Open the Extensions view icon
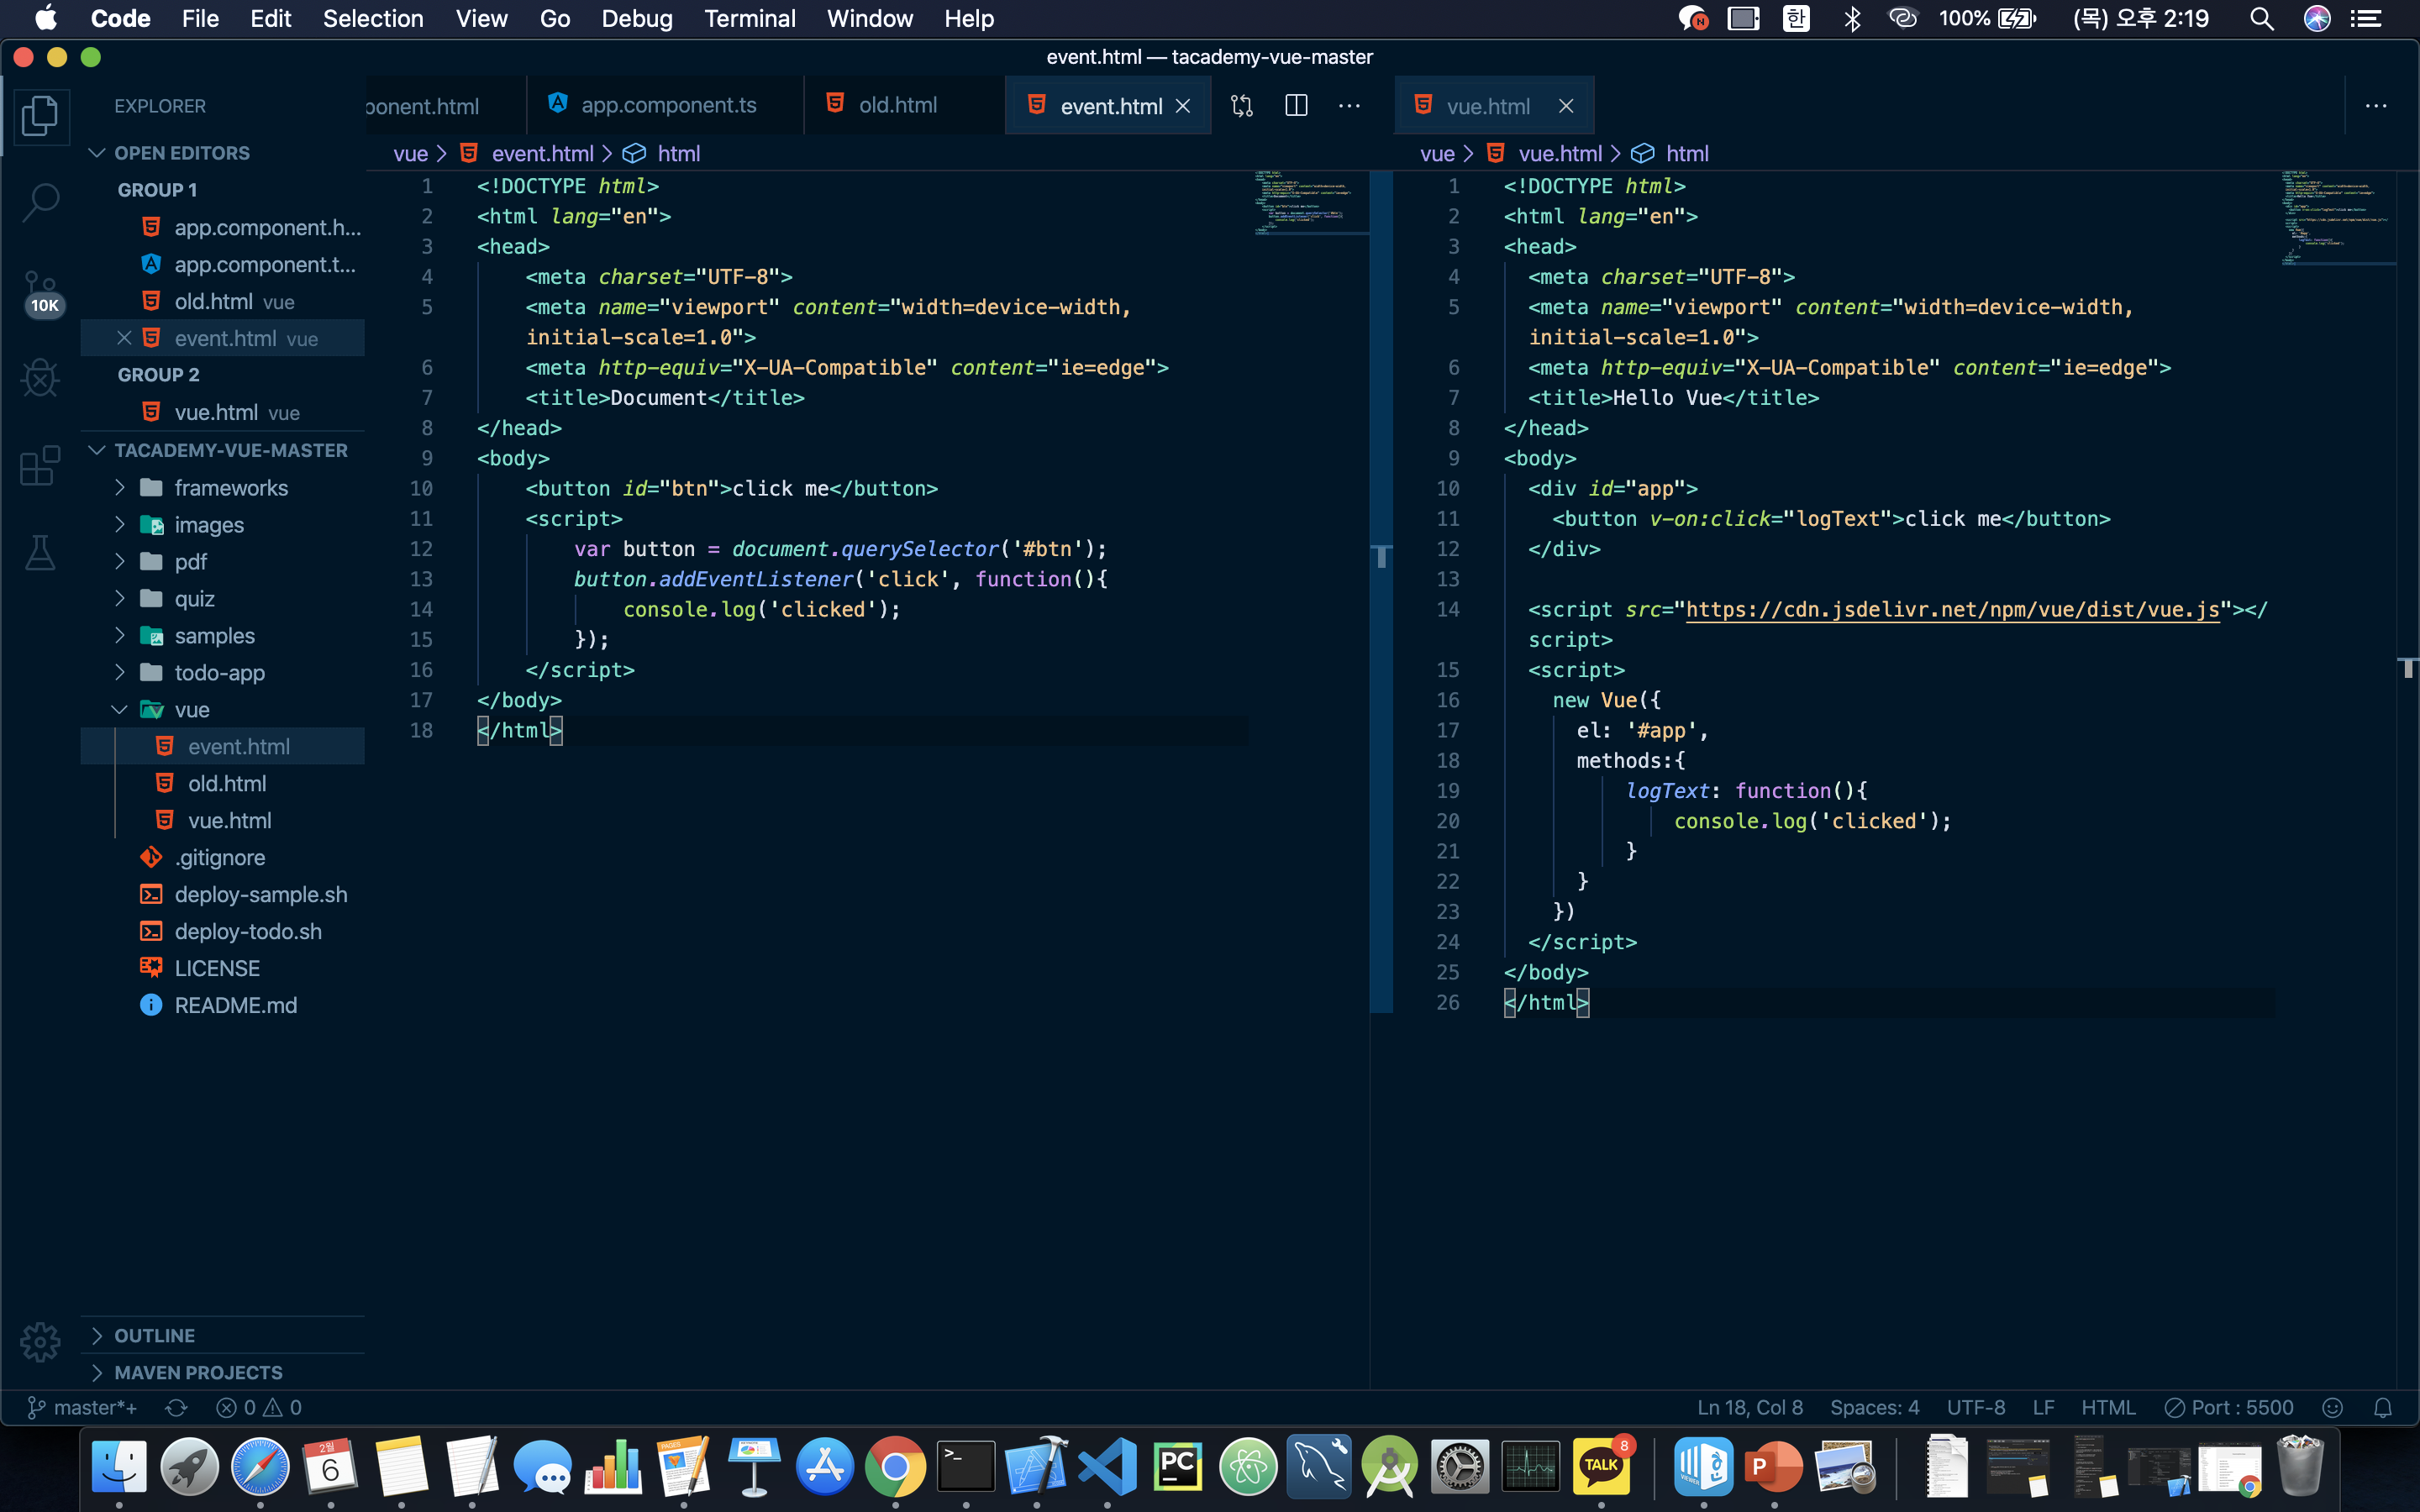Screen dimensions: 2420x1512 40,466
